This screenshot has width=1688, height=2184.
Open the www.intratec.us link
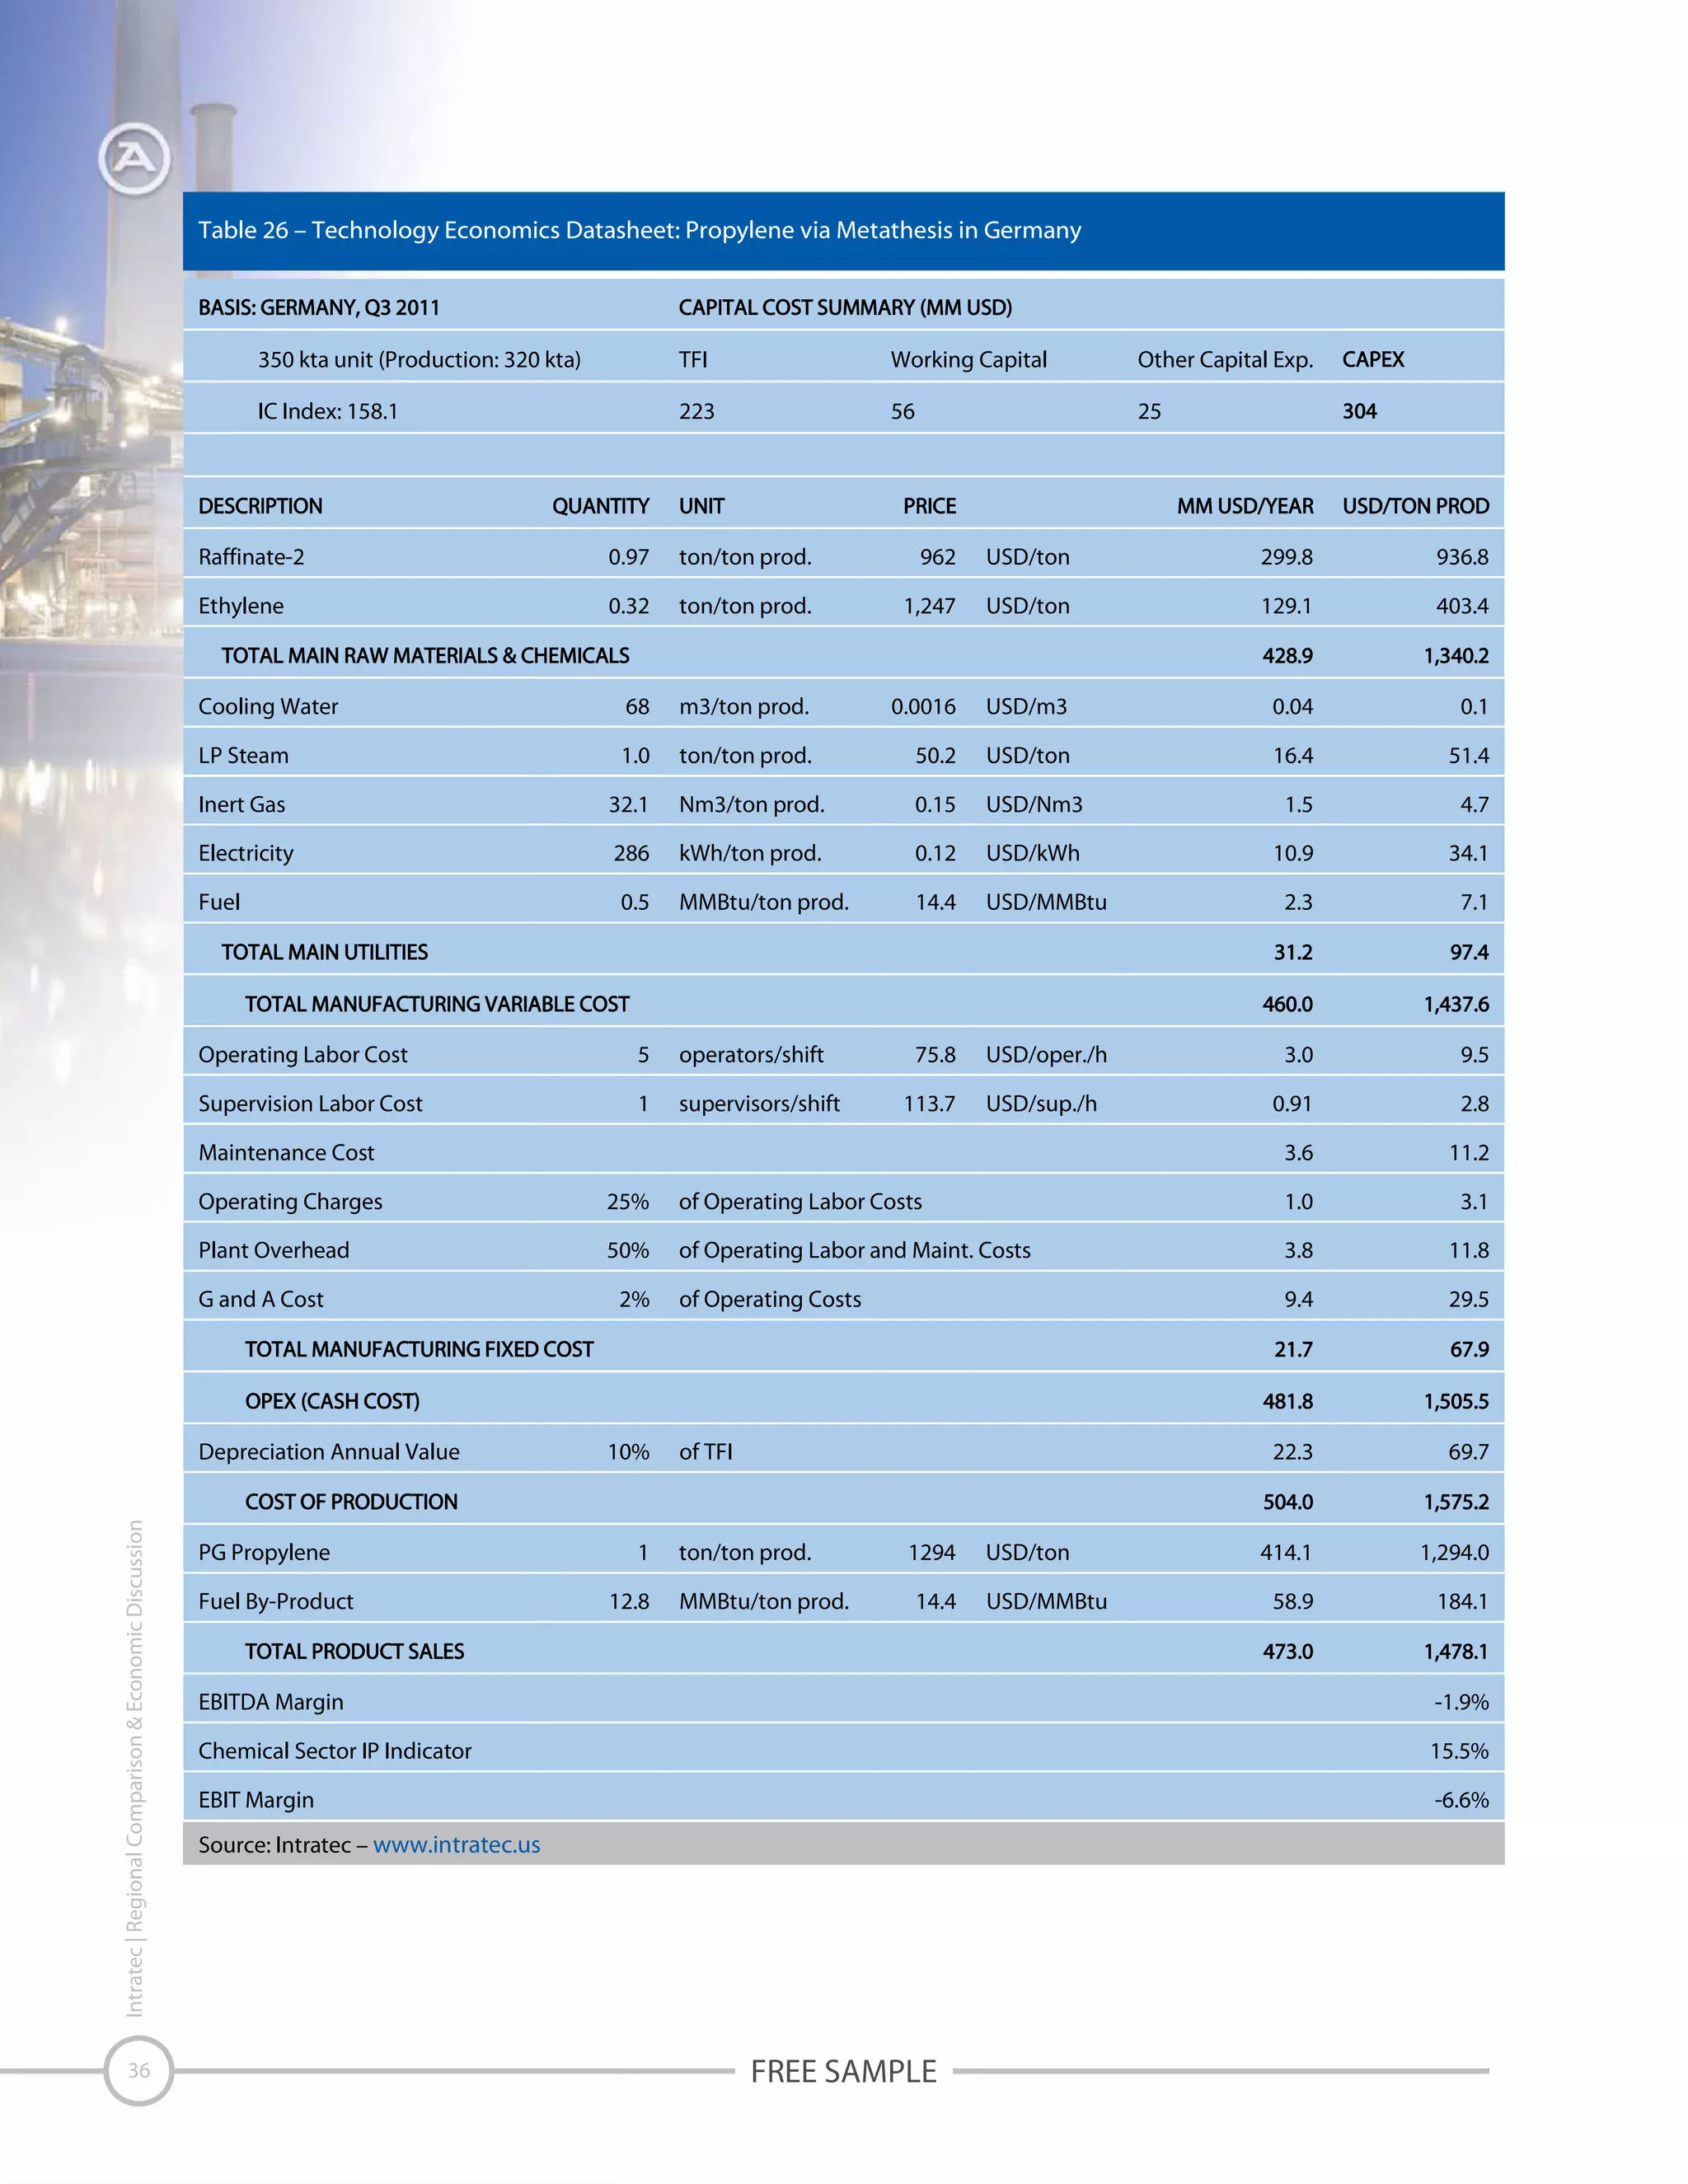pos(456,1845)
